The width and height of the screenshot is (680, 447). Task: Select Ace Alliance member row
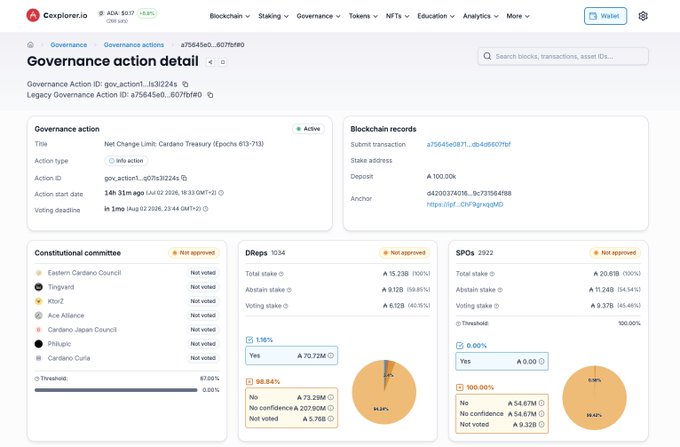pyautogui.click(x=127, y=316)
